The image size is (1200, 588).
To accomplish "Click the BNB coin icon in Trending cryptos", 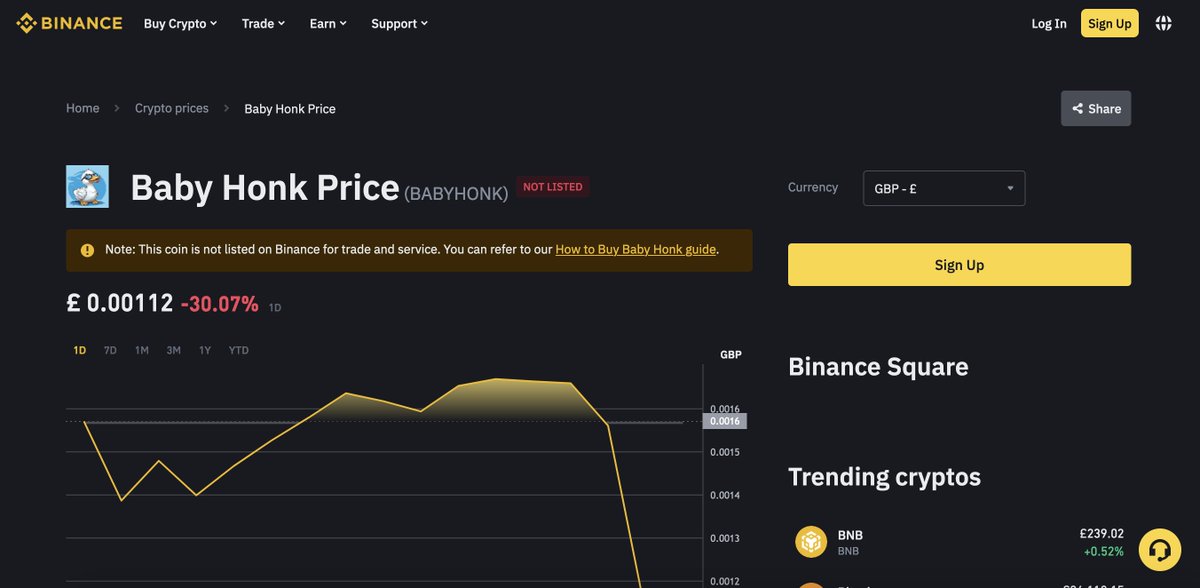I will click(x=810, y=541).
